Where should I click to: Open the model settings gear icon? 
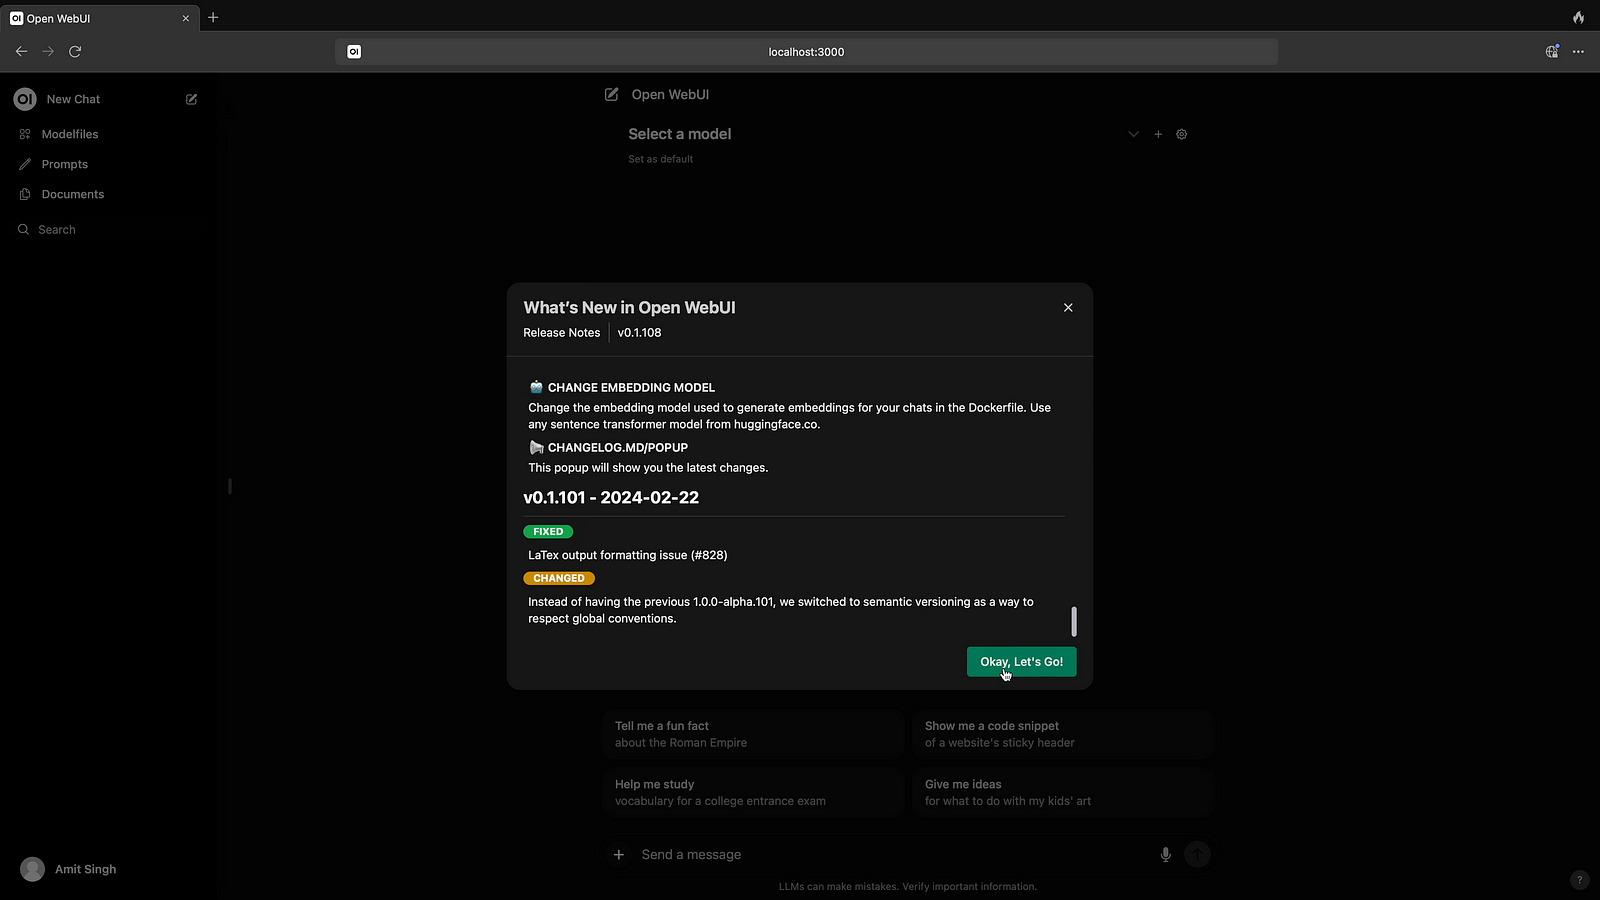tap(1181, 134)
